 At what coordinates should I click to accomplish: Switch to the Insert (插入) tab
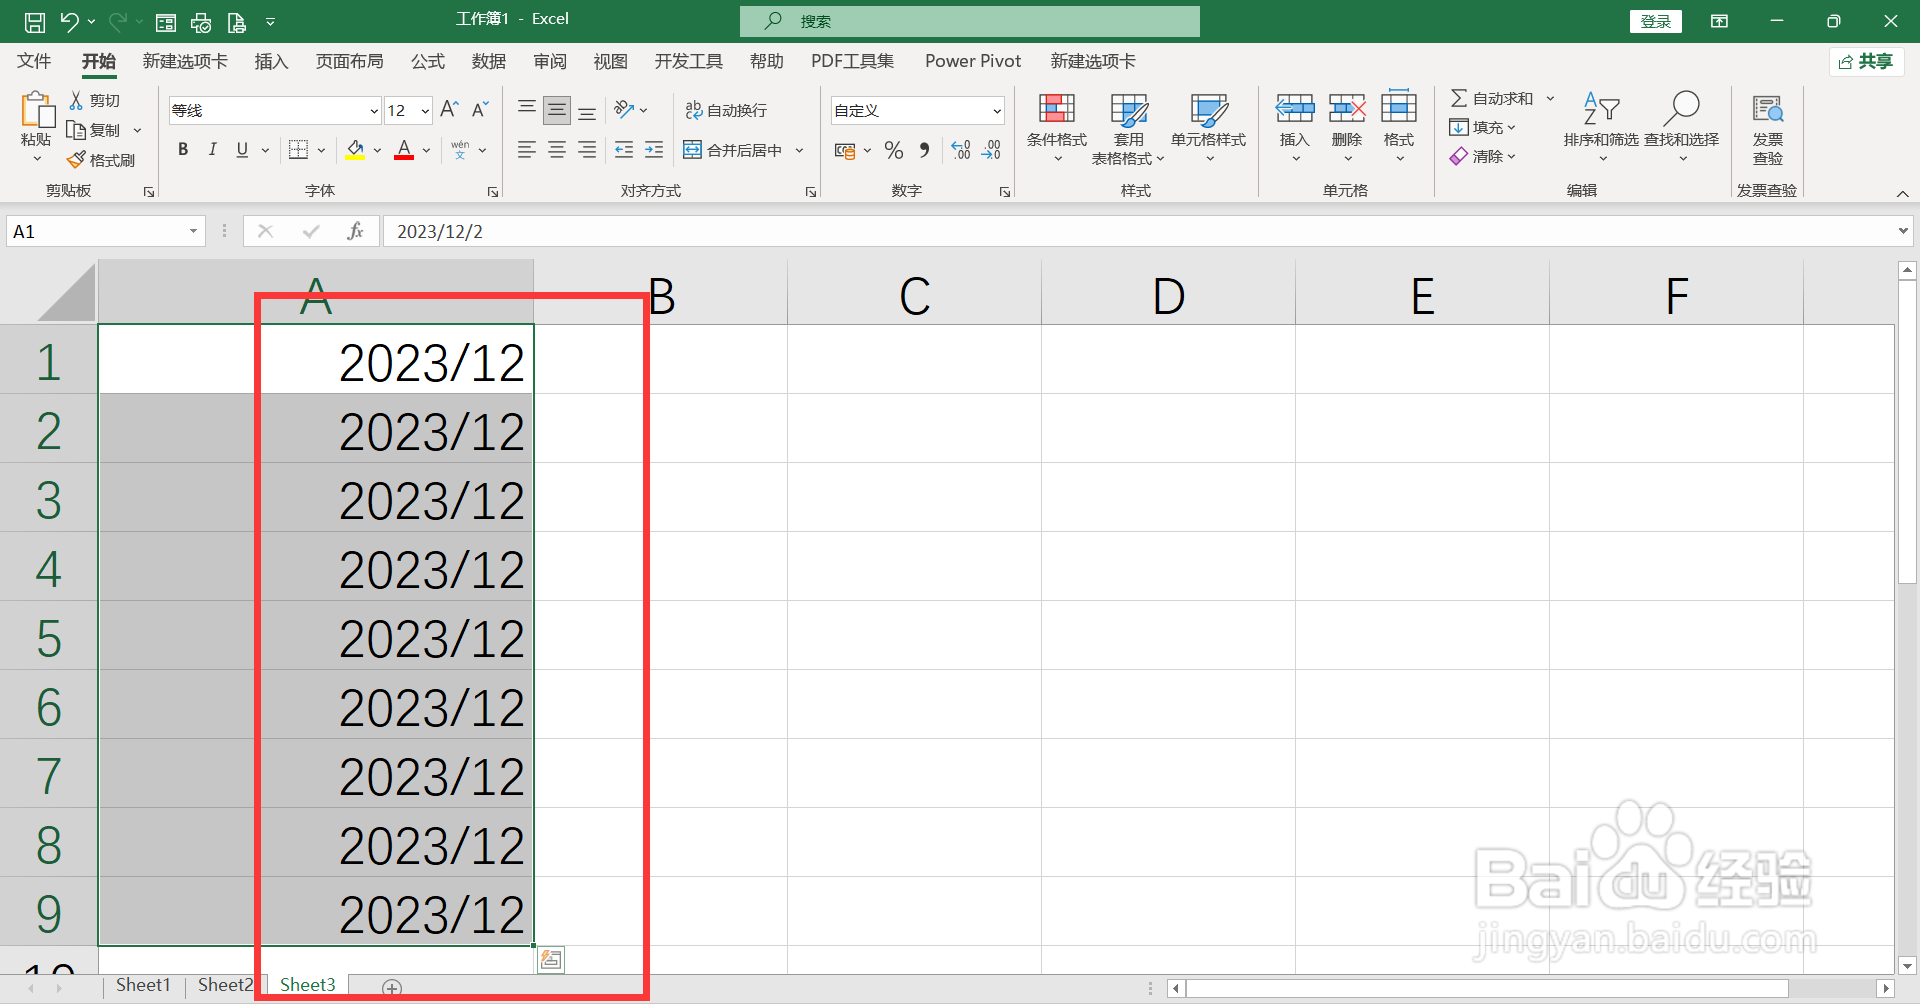271,61
